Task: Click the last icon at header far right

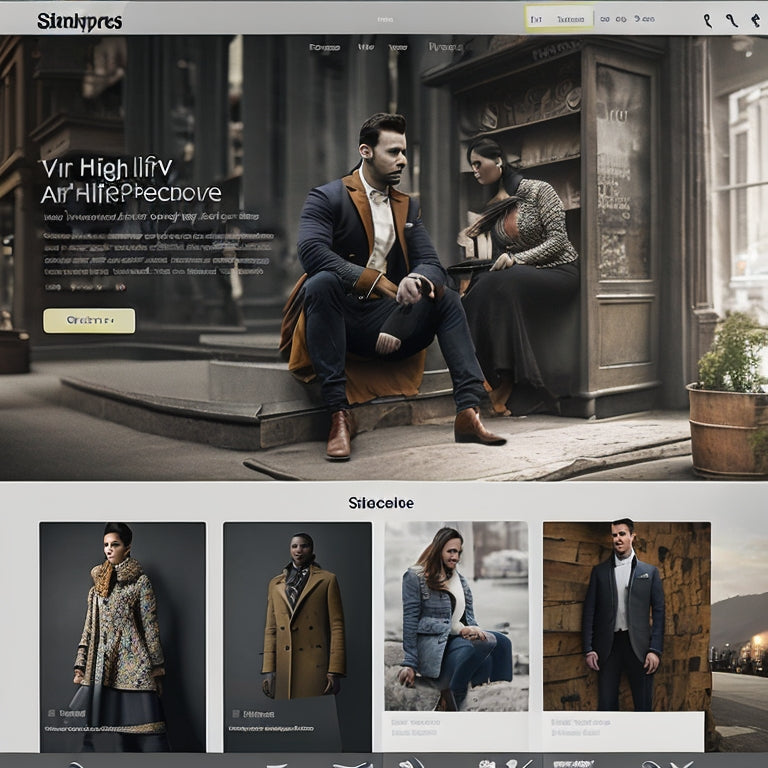Action: pos(755,20)
